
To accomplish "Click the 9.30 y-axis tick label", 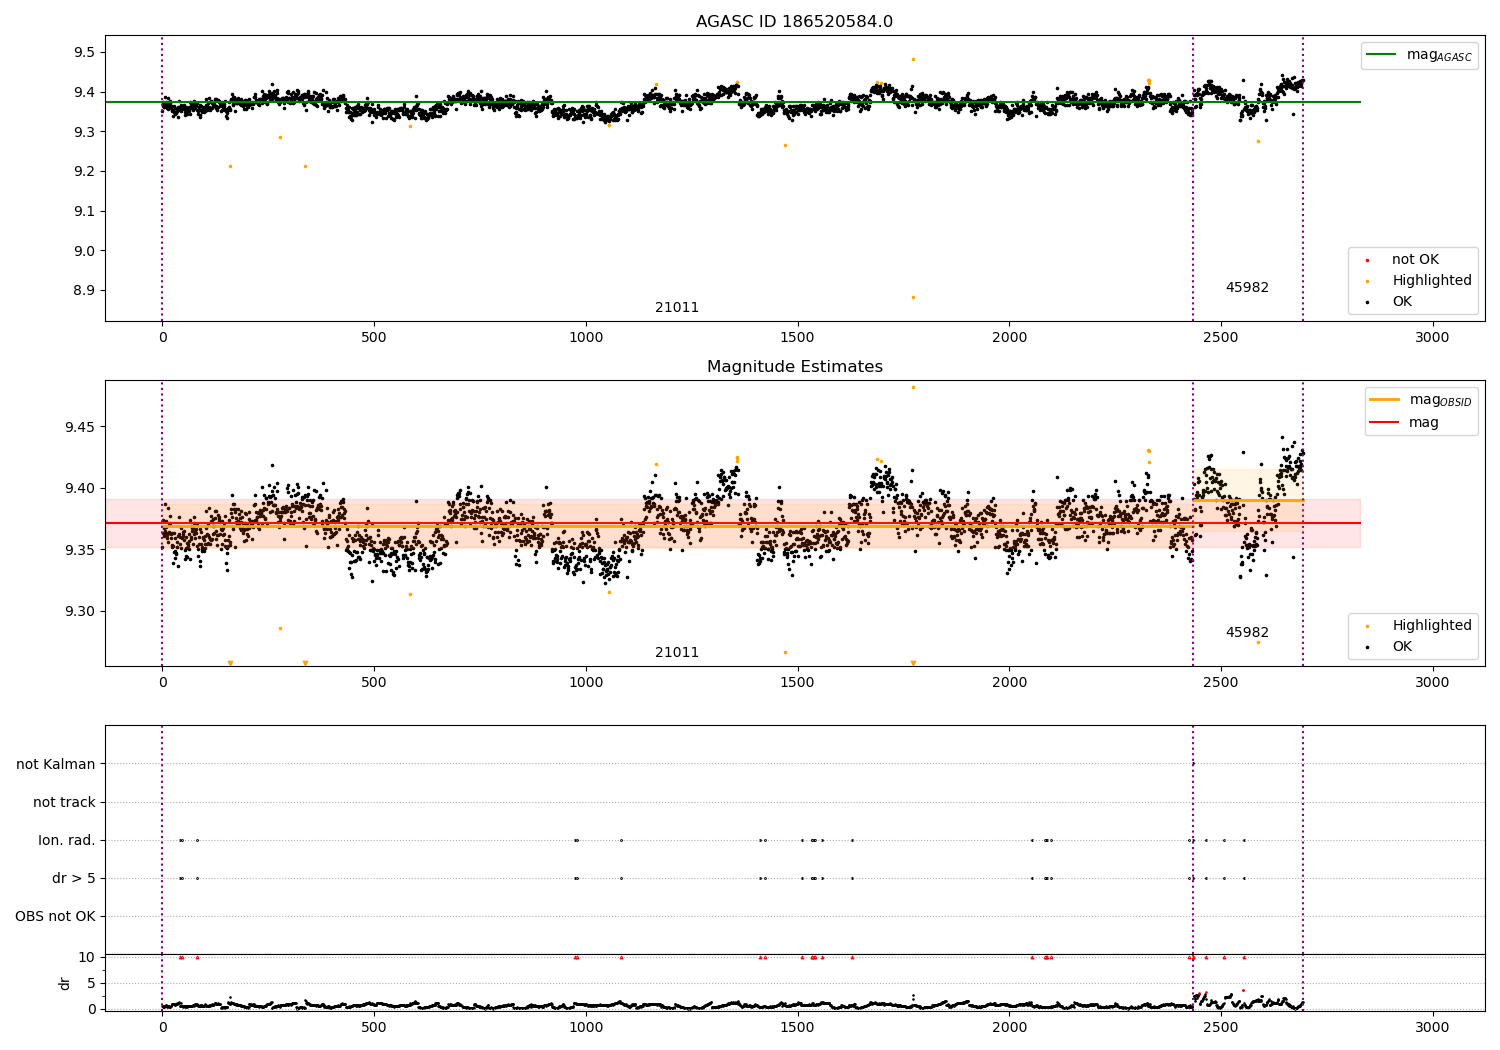I will 80,612.
